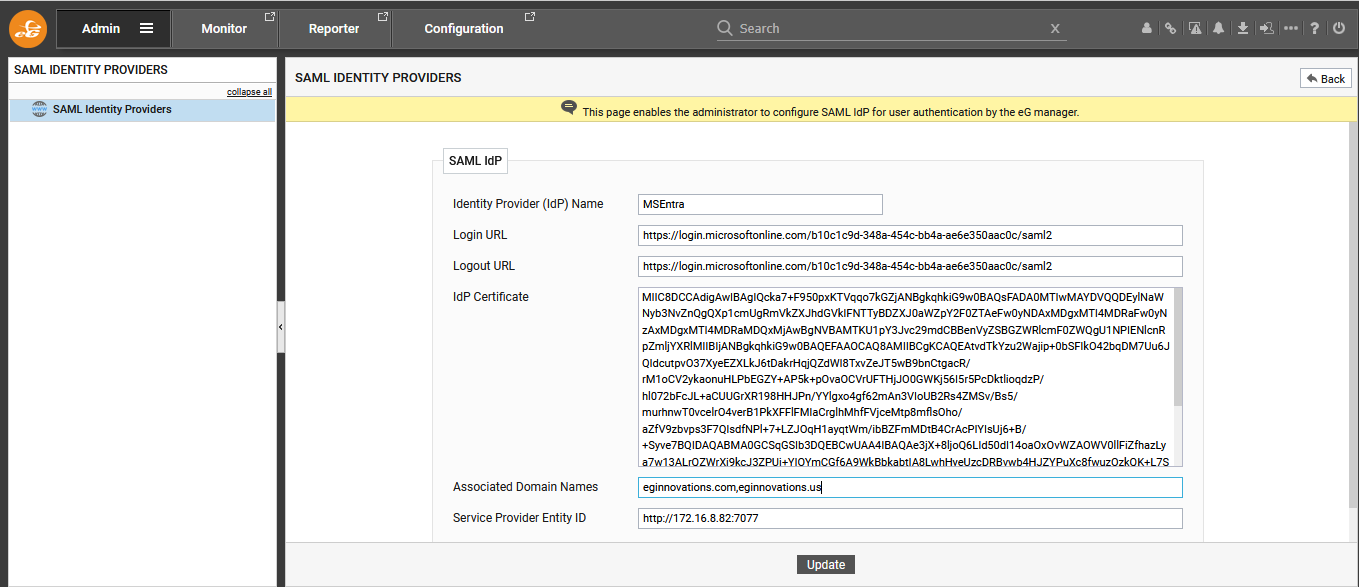Open the Configuration tab
Viewport: 1359px width, 587px height.
[464, 29]
